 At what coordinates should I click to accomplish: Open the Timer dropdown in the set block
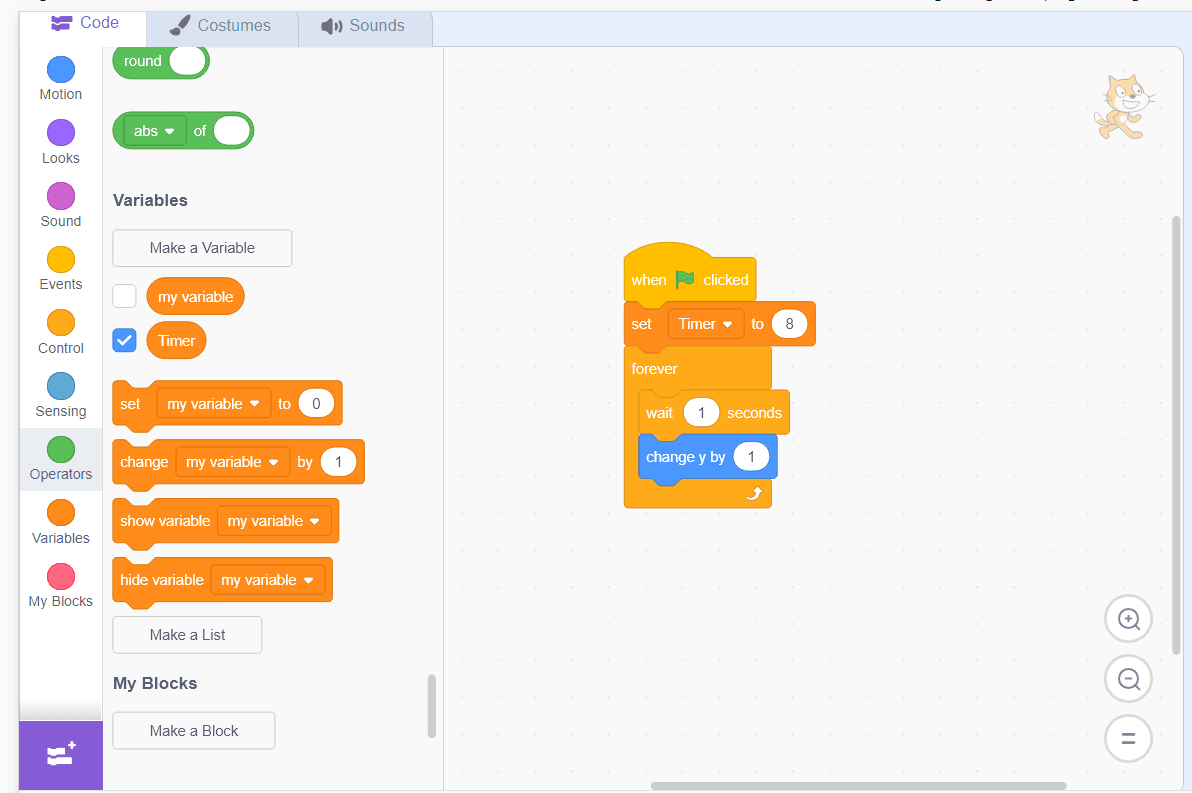(x=706, y=323)
